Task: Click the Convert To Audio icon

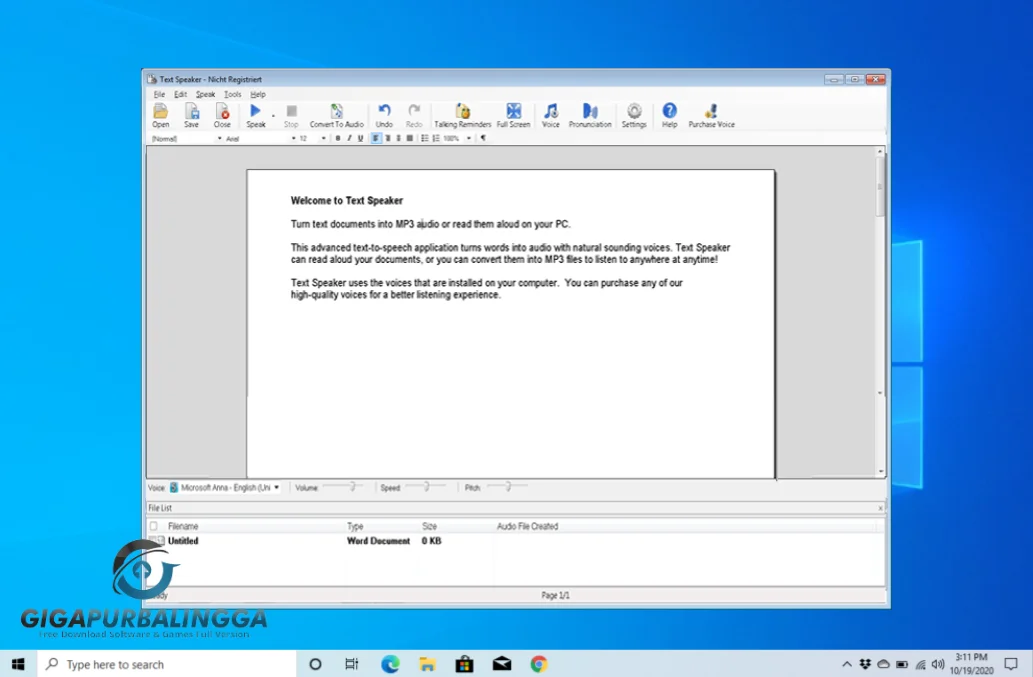Action: click(337, 113)
